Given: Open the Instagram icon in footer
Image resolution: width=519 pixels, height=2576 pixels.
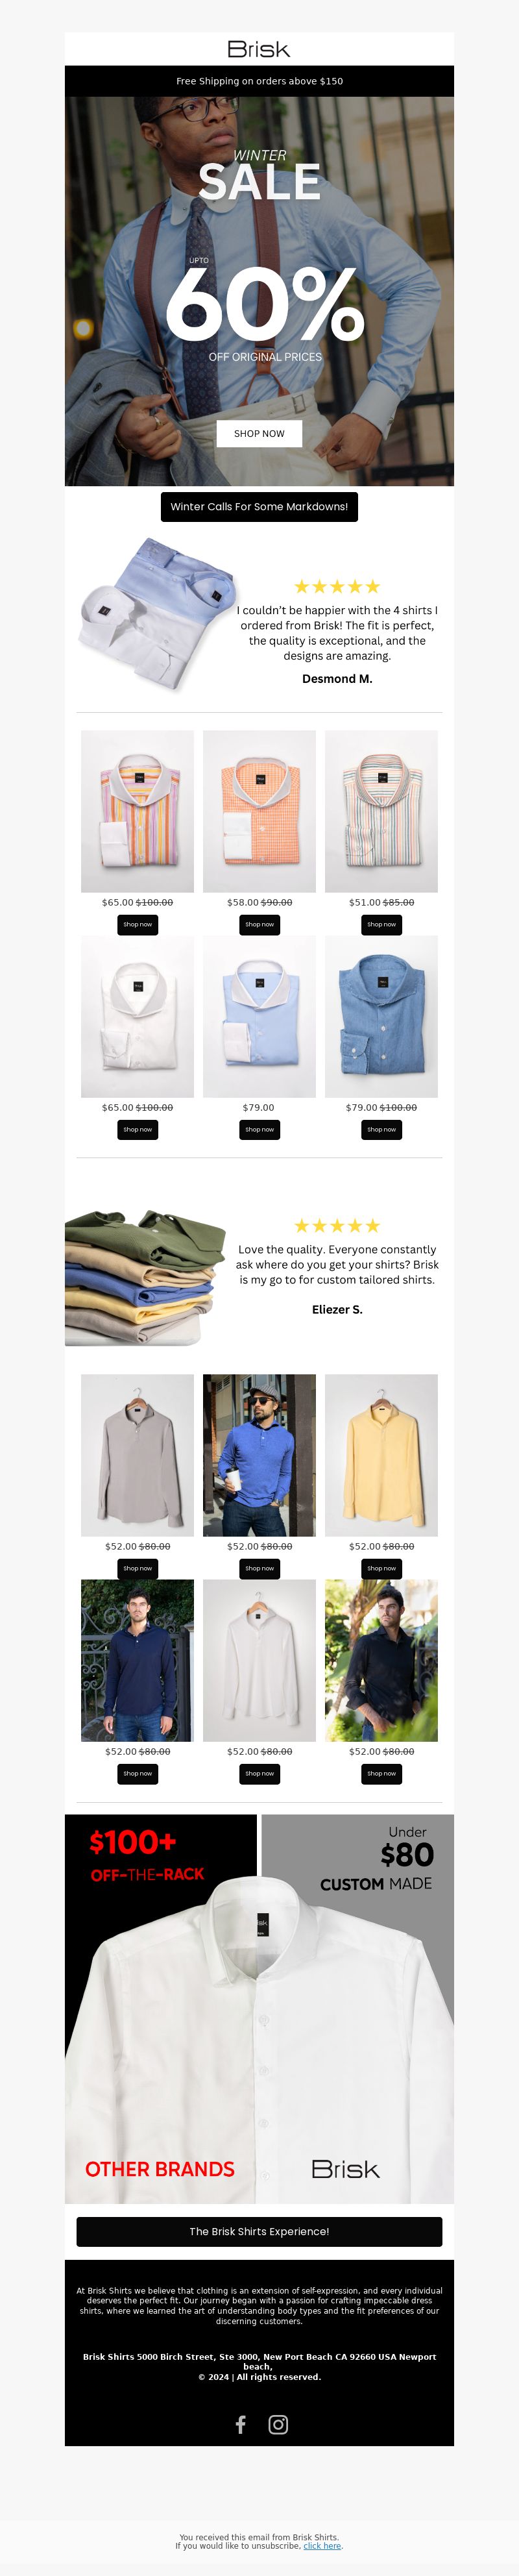Looking at the screenshot, I should point(278,2424).
